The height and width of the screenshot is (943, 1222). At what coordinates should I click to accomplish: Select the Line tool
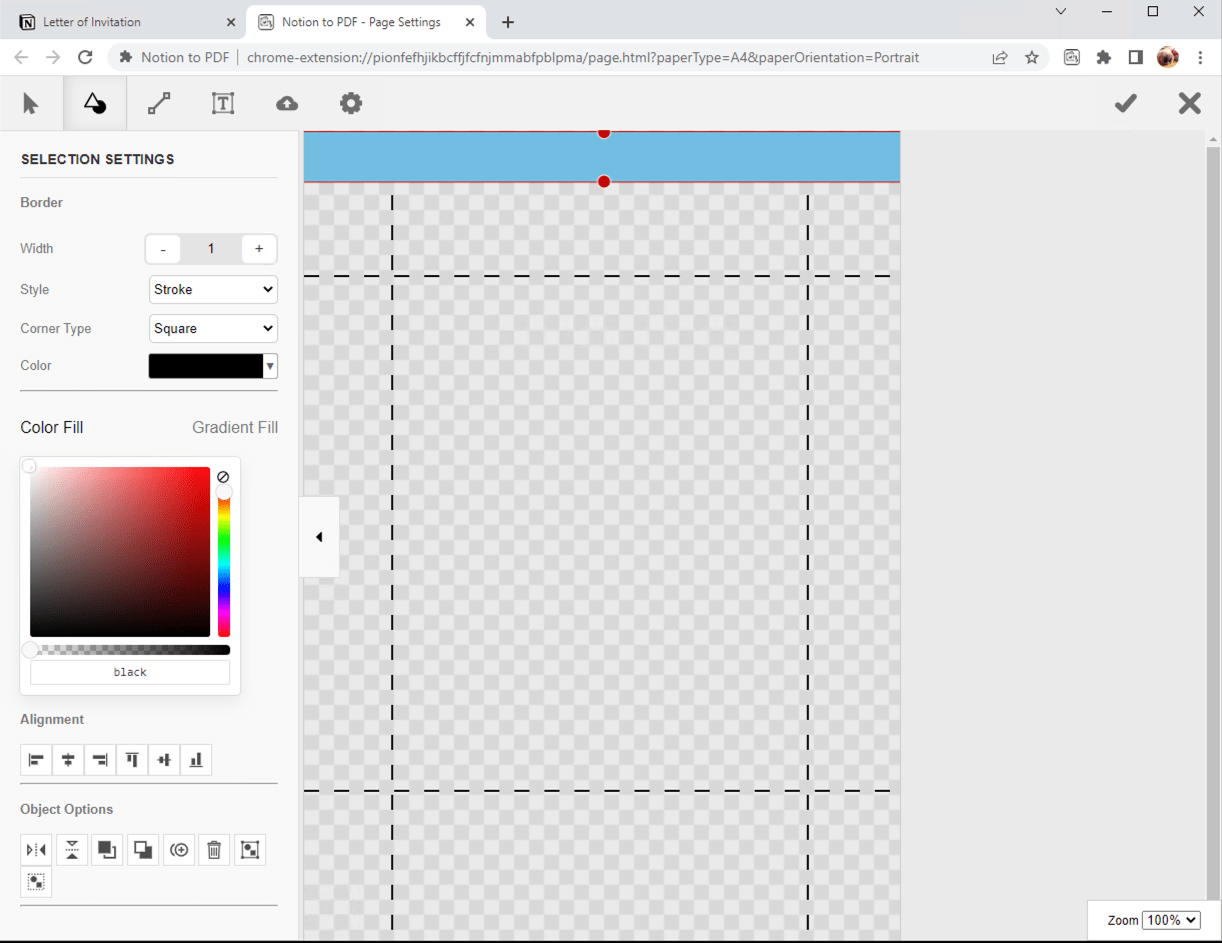(x=159, y=103)
